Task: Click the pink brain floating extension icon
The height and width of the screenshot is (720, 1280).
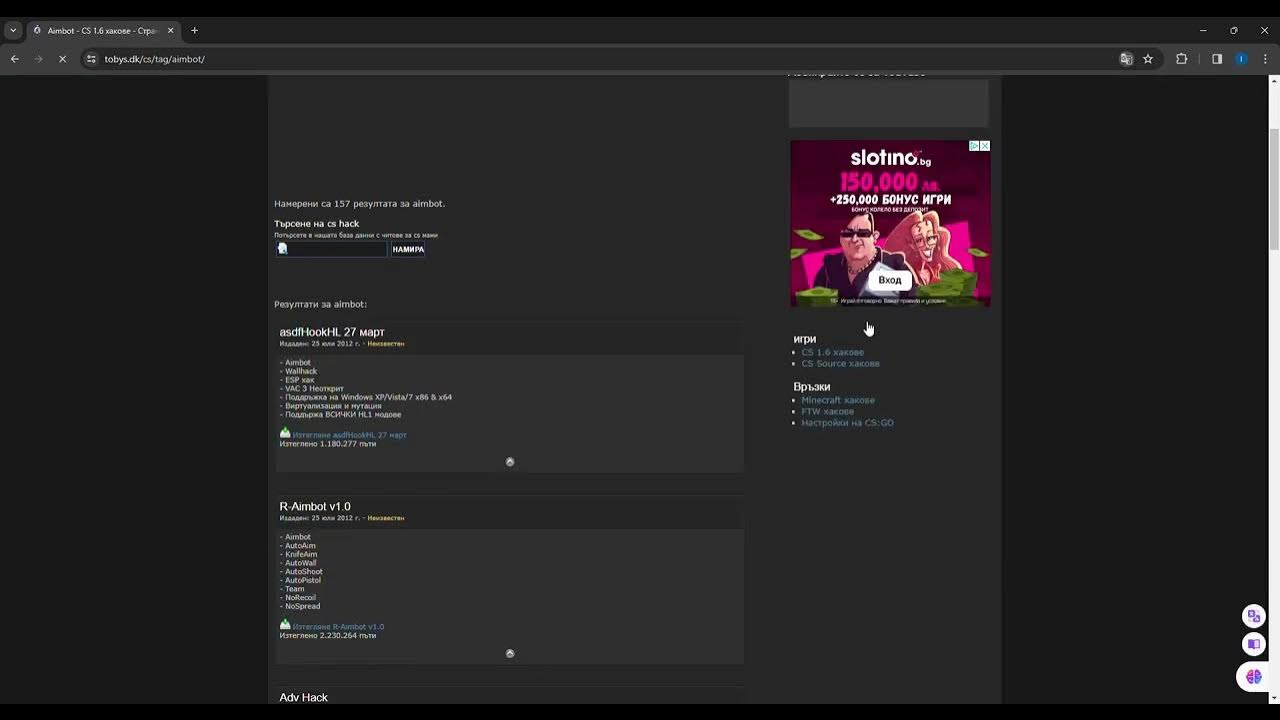Action: tap(1254, 677)
